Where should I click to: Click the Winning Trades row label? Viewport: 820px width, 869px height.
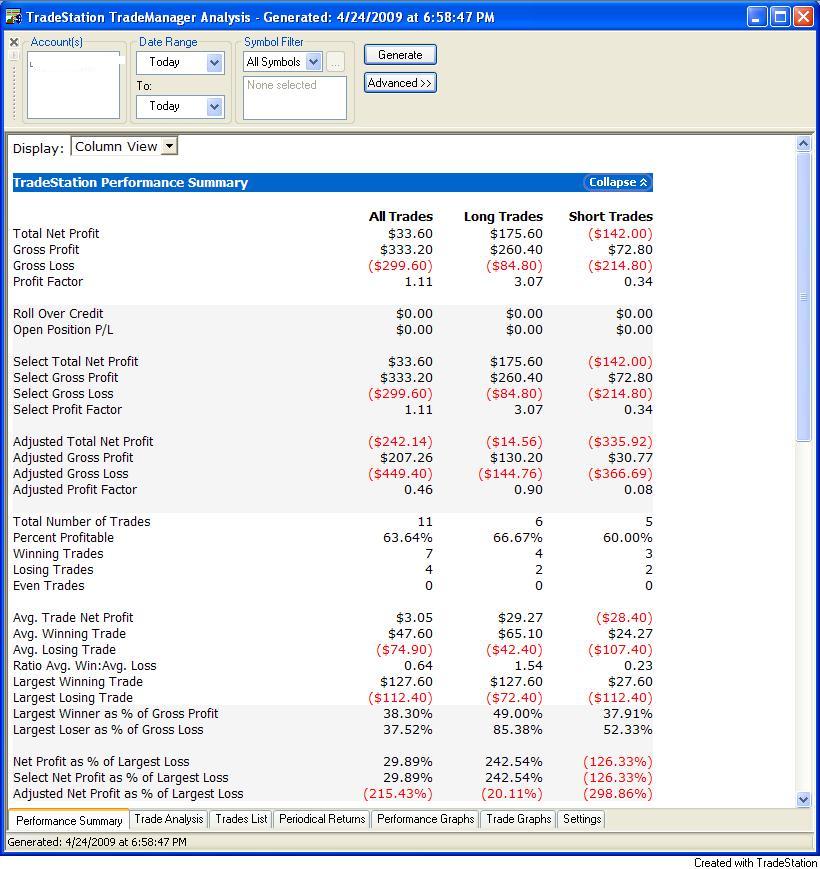58,554
